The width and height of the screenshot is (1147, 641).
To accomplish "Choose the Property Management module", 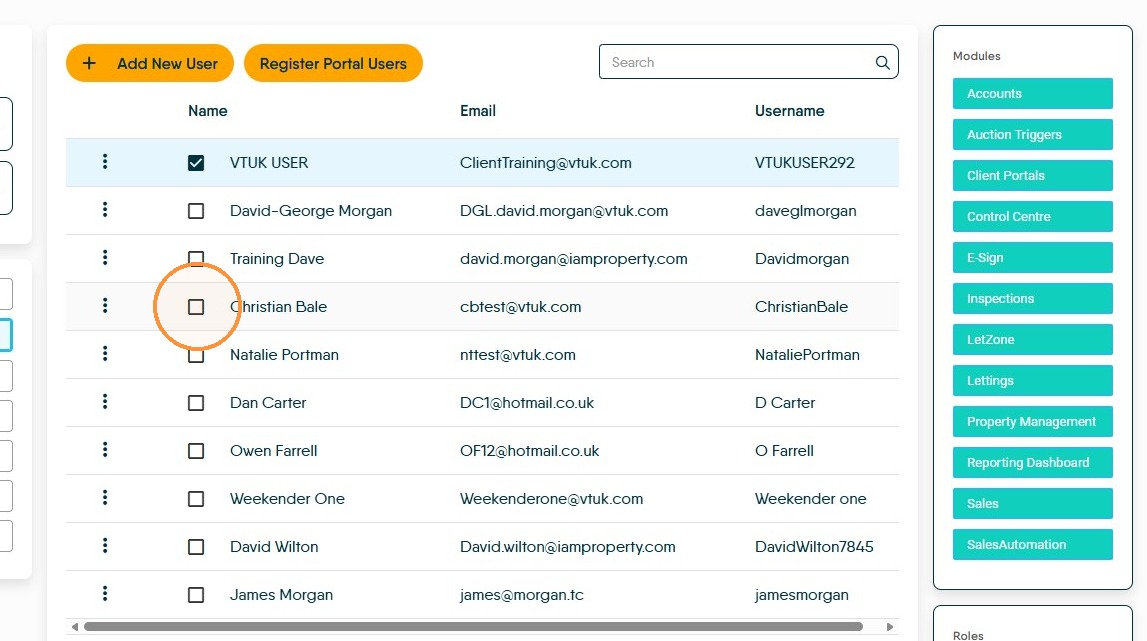I will point(1032,421).
